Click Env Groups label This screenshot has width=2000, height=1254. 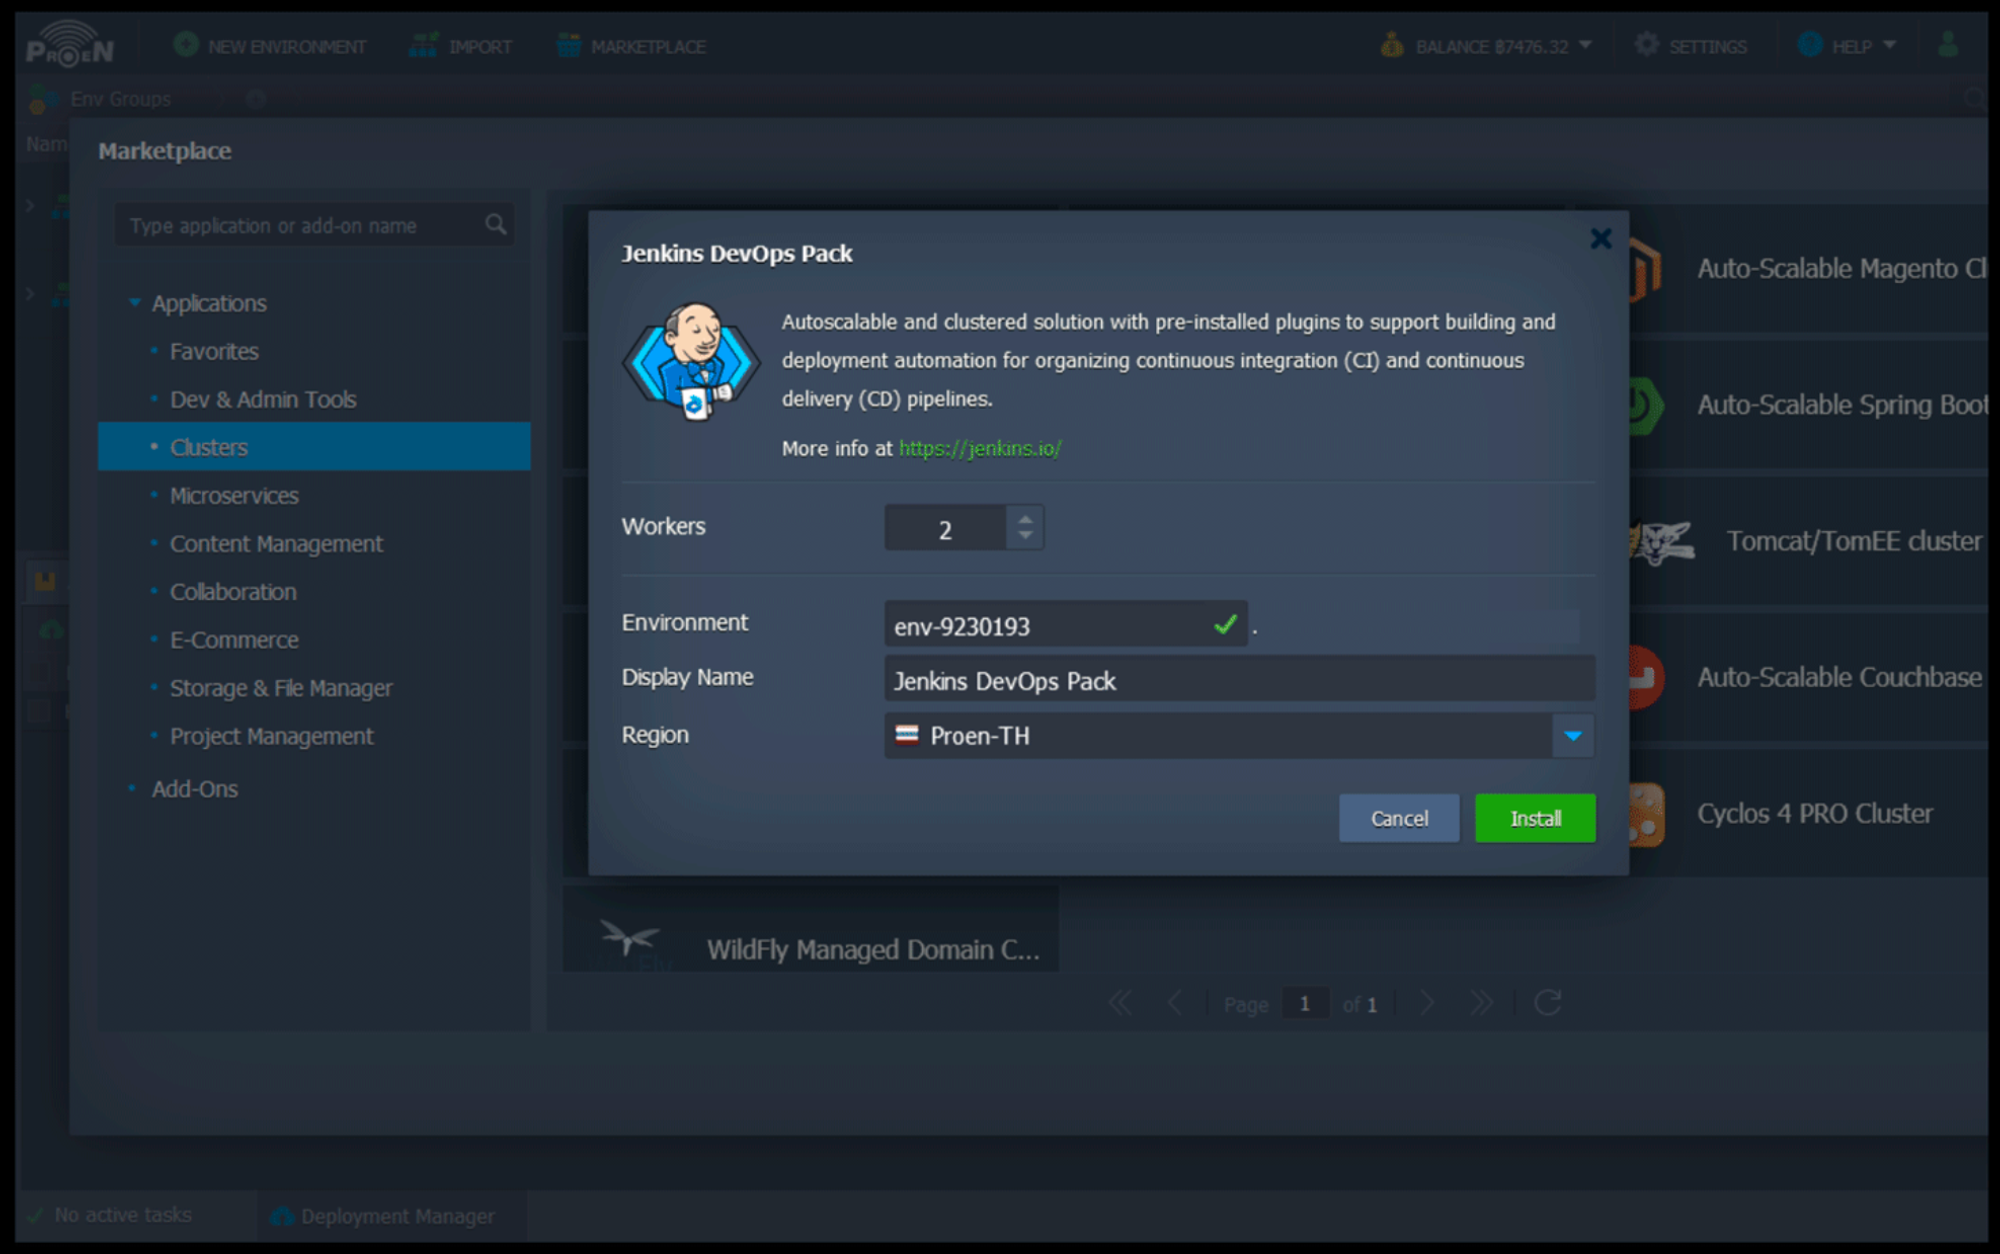point(120,99)
